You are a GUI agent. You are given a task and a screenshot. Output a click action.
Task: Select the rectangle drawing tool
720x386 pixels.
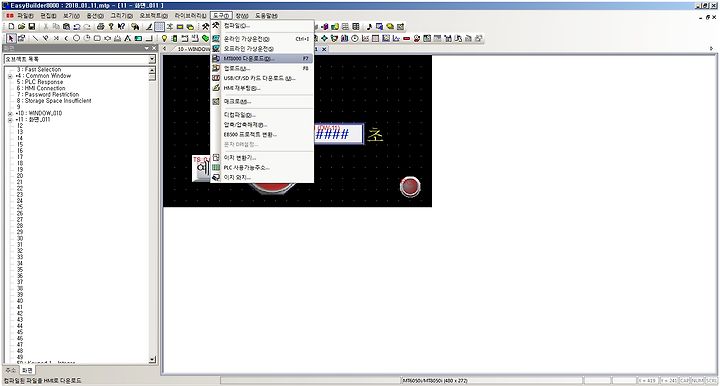point(97,39)
